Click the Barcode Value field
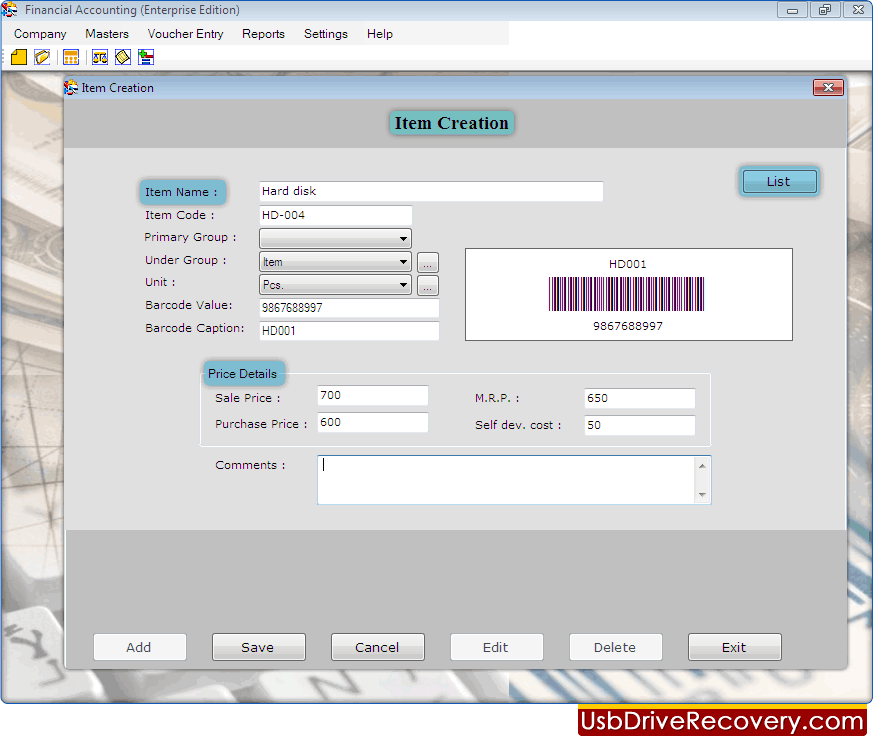 point(349,308)
